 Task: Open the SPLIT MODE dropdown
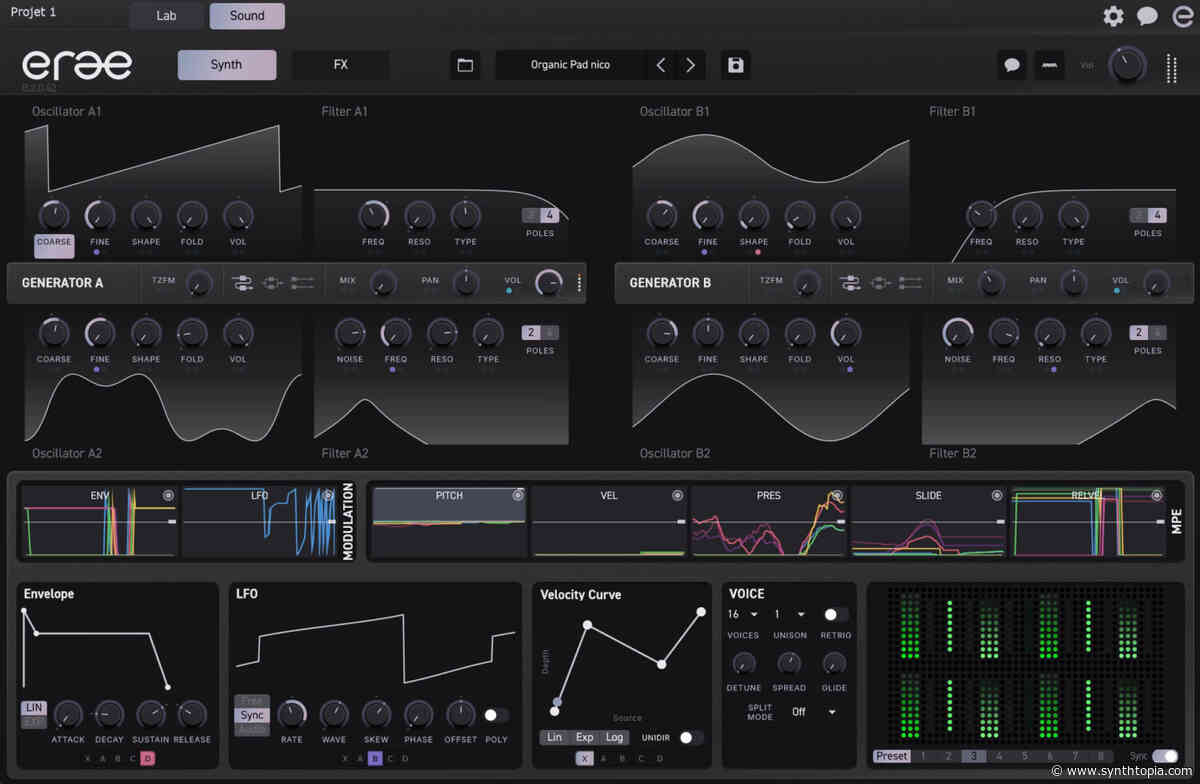[812, 712]
